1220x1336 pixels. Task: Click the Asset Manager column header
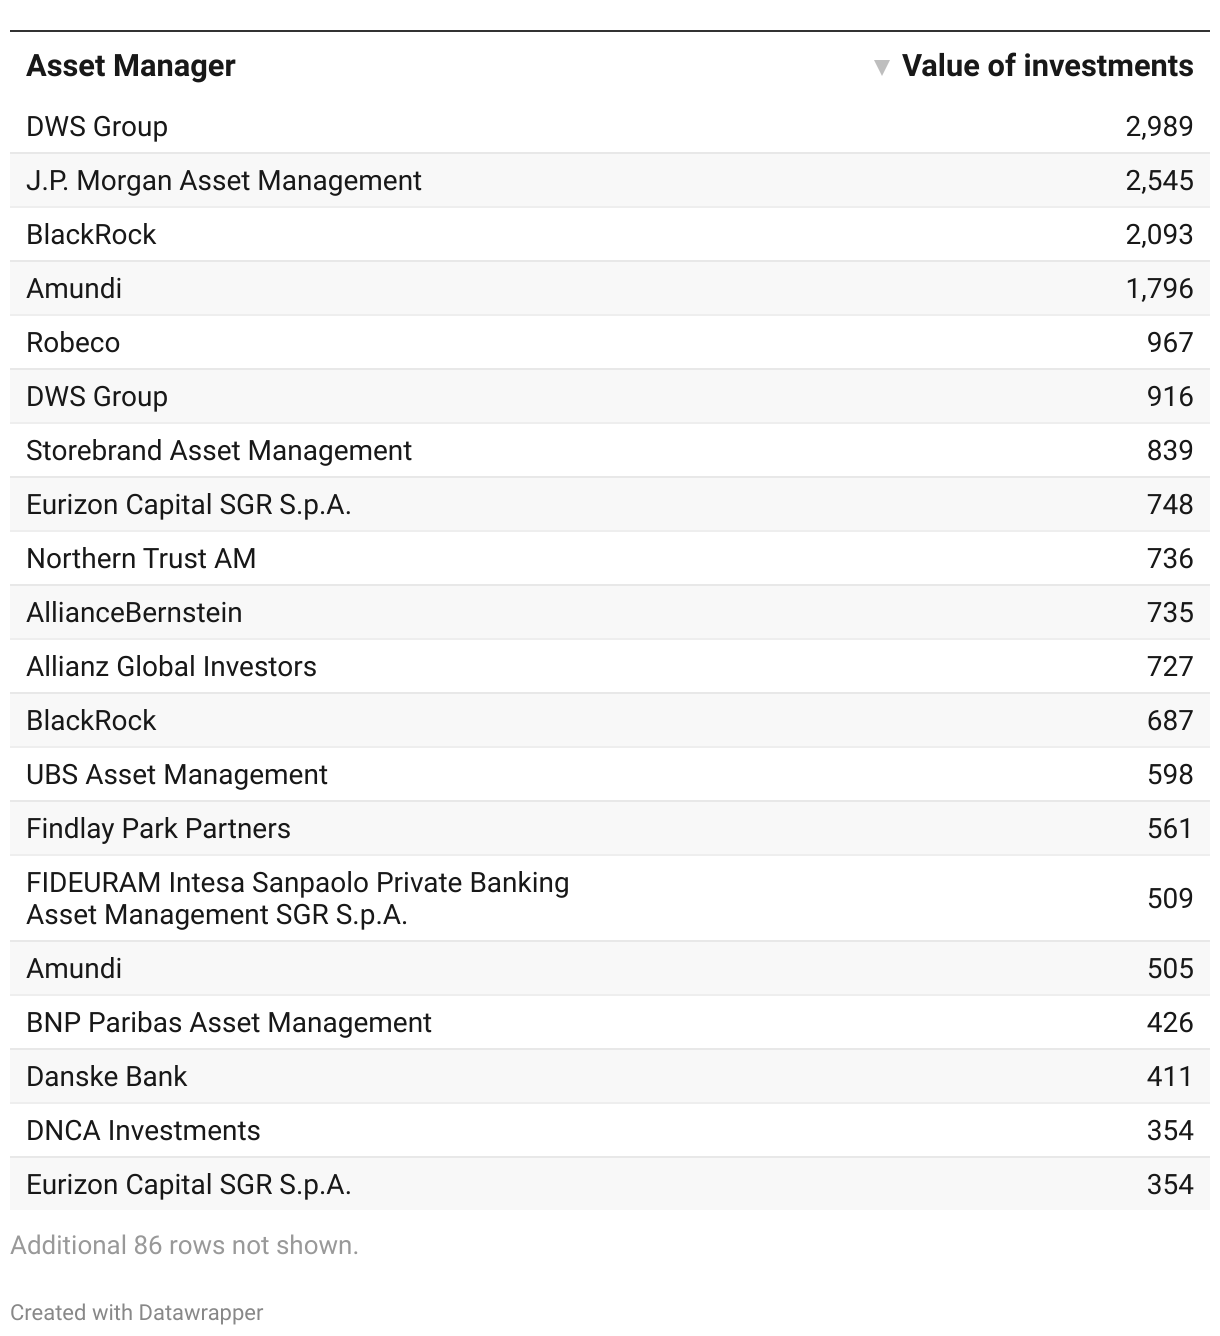pyautogui.click(x=131, y=66)
